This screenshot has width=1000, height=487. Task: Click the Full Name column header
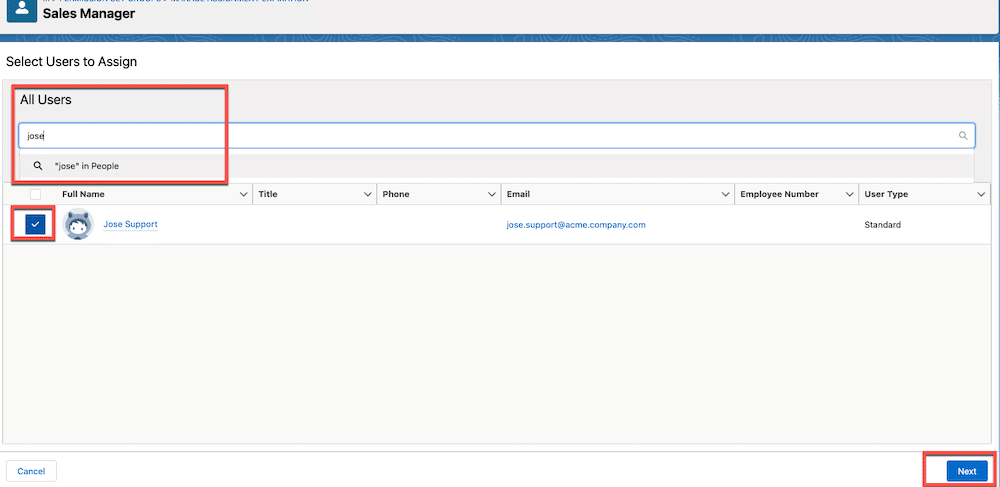(83, 194)
